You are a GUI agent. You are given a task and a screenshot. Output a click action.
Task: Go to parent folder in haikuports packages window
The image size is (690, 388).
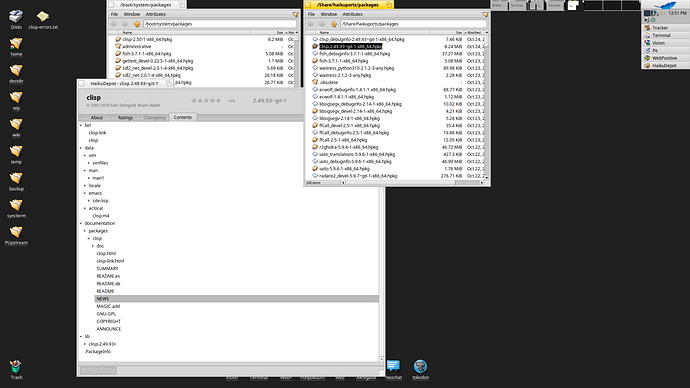(x=334, y=24)
